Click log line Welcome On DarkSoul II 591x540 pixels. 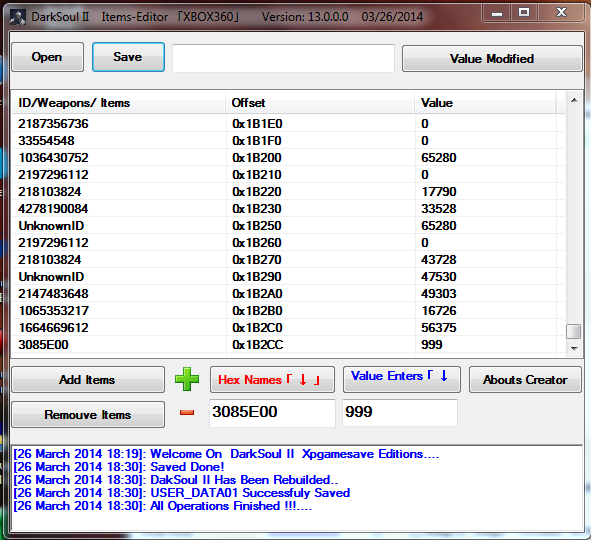coord(226,454)
